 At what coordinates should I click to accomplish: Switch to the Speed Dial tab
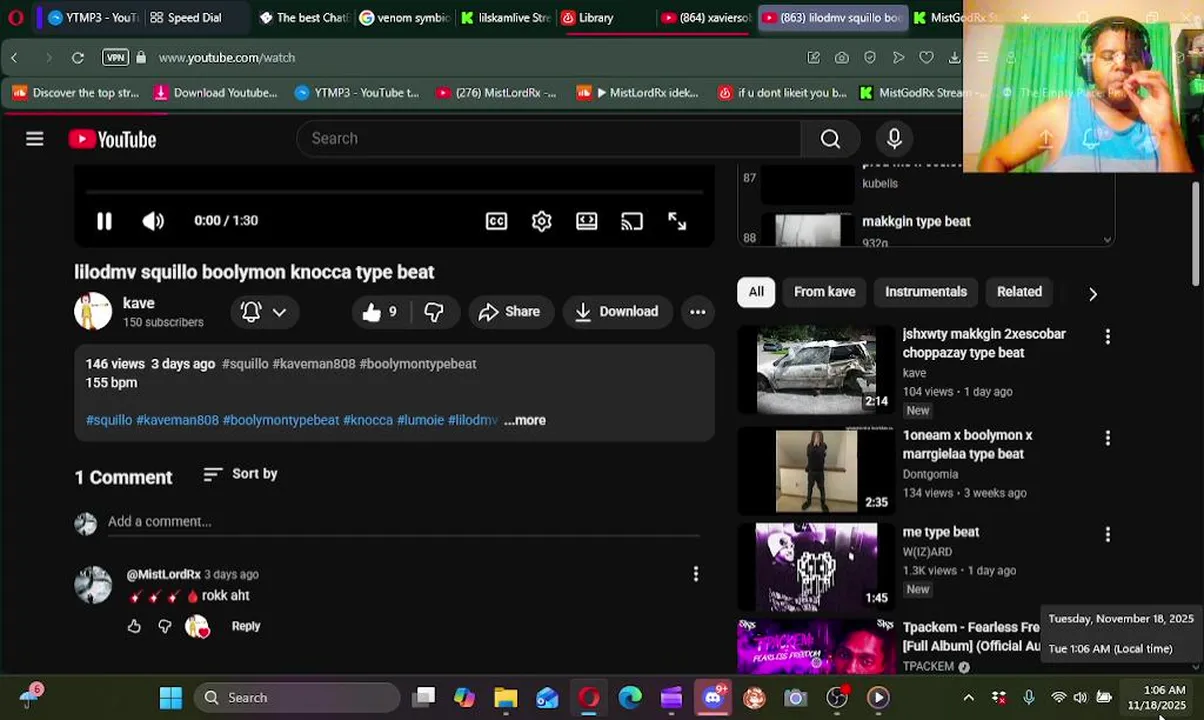(x=186, y=18)
